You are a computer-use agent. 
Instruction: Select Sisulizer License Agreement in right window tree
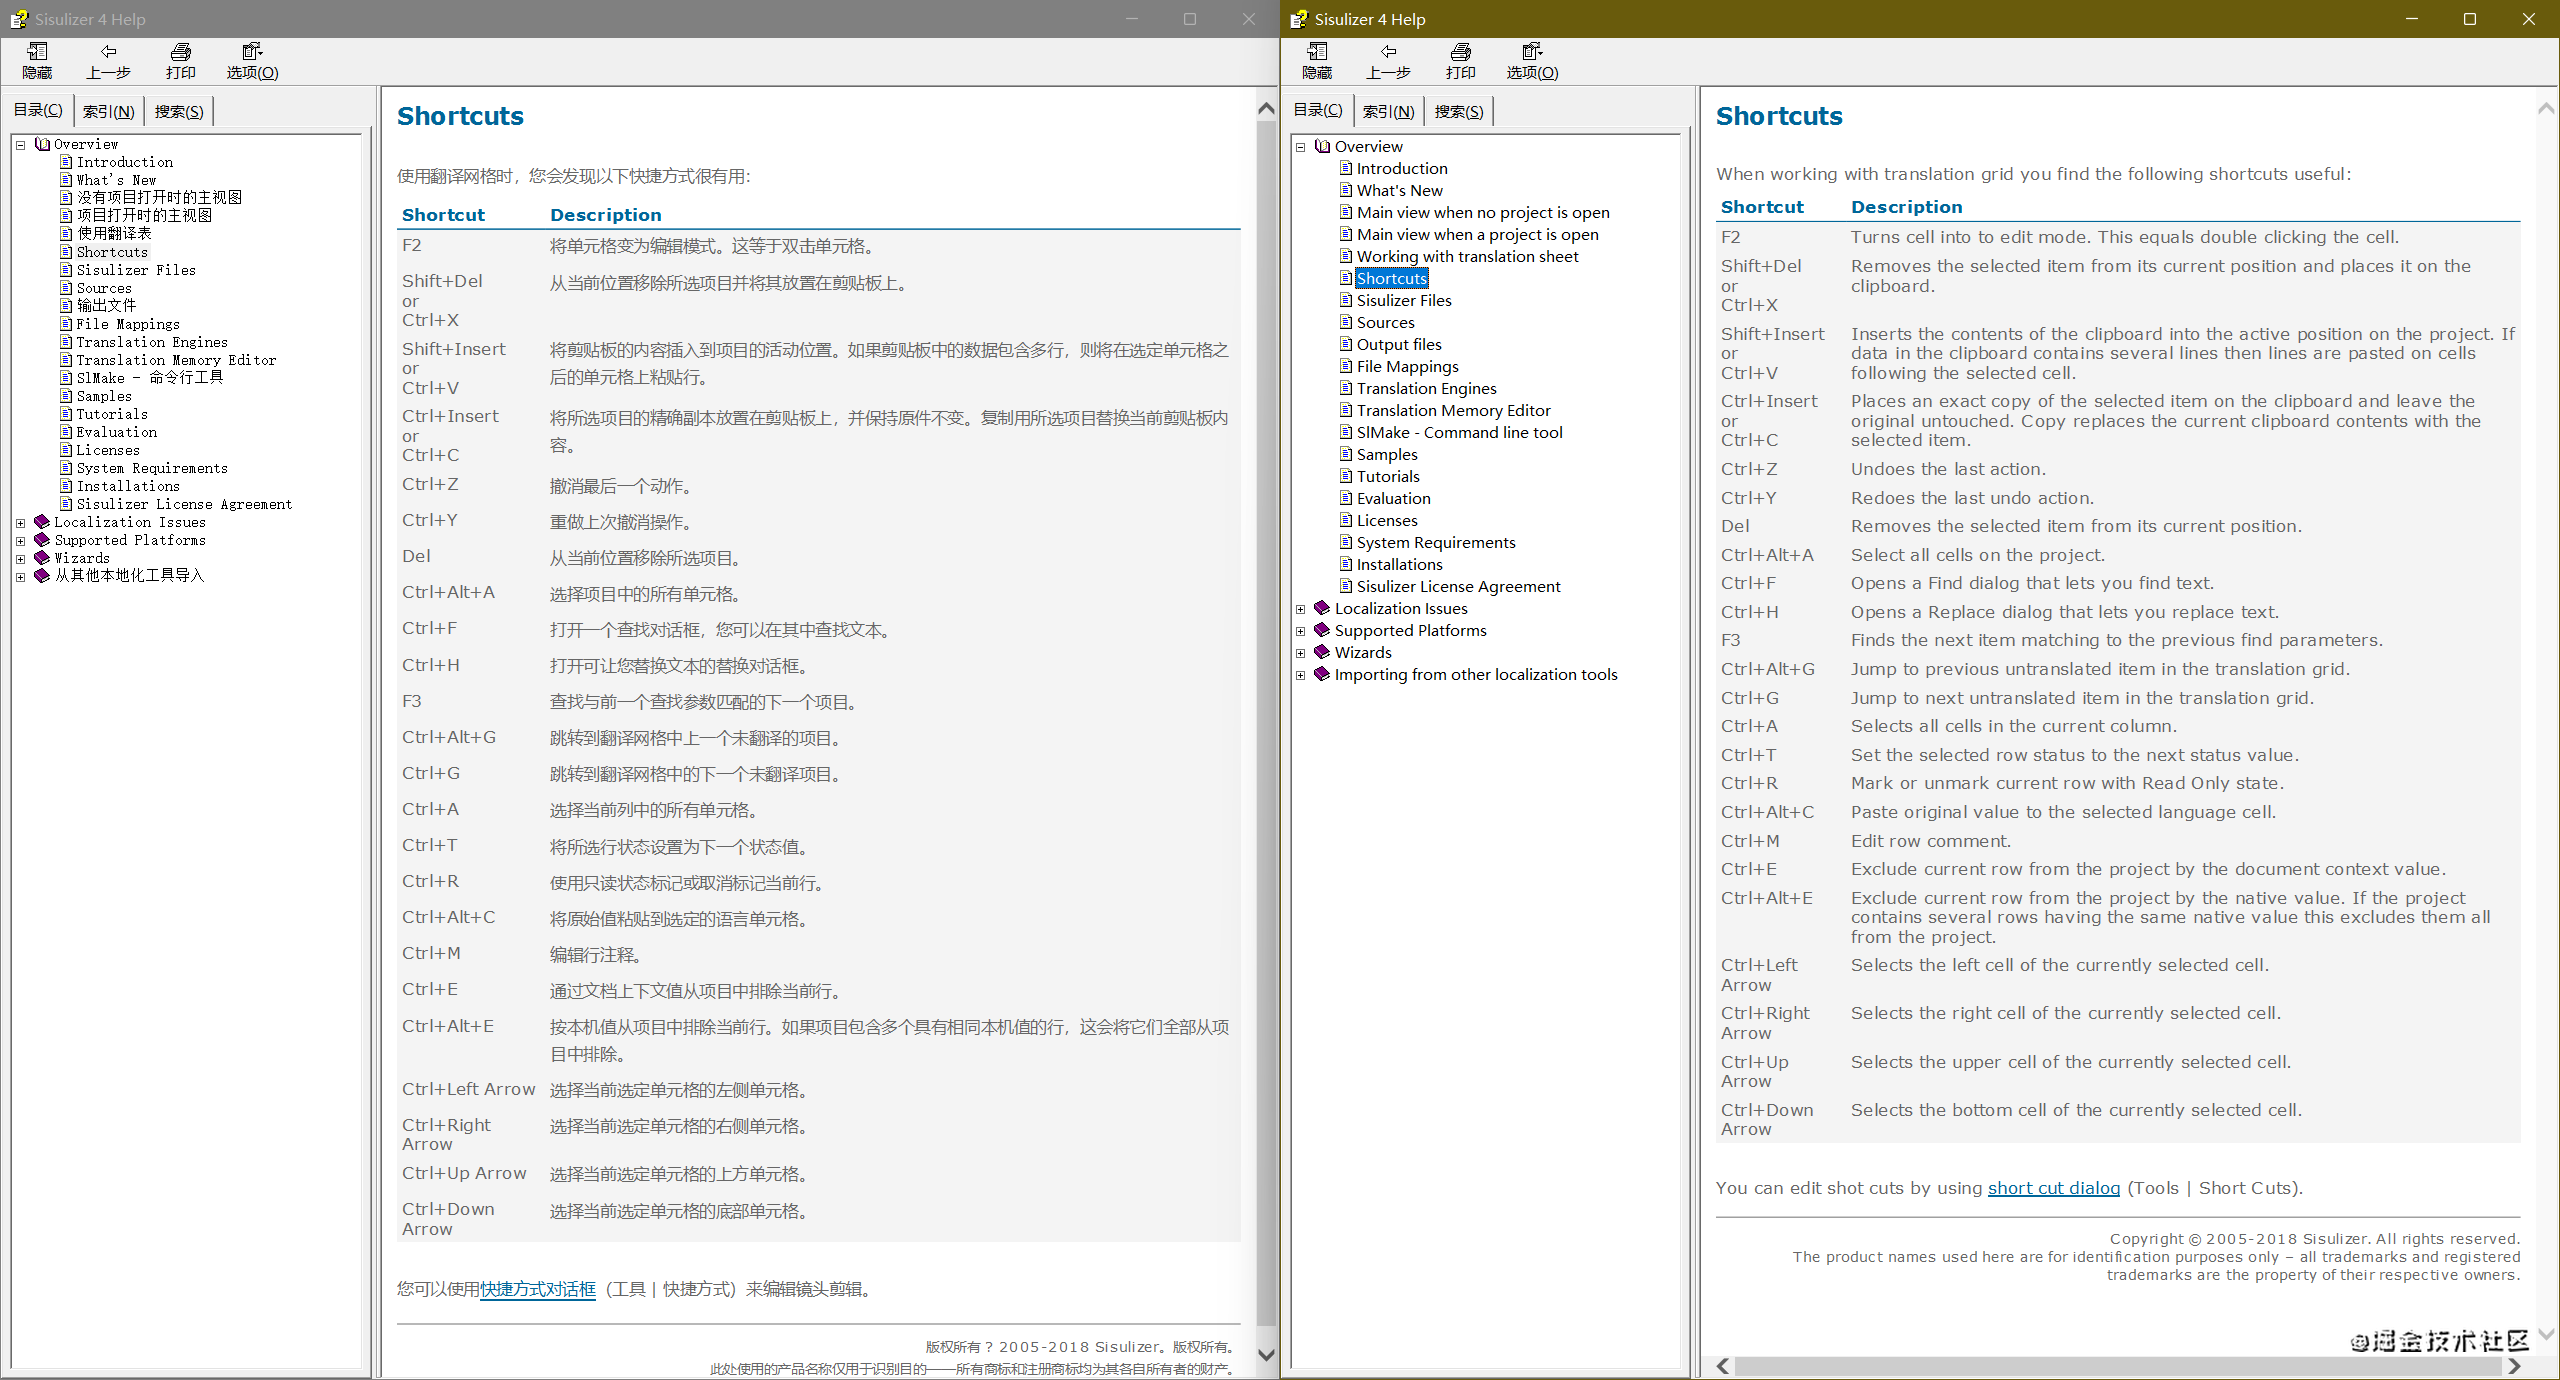click(1458, 586)
